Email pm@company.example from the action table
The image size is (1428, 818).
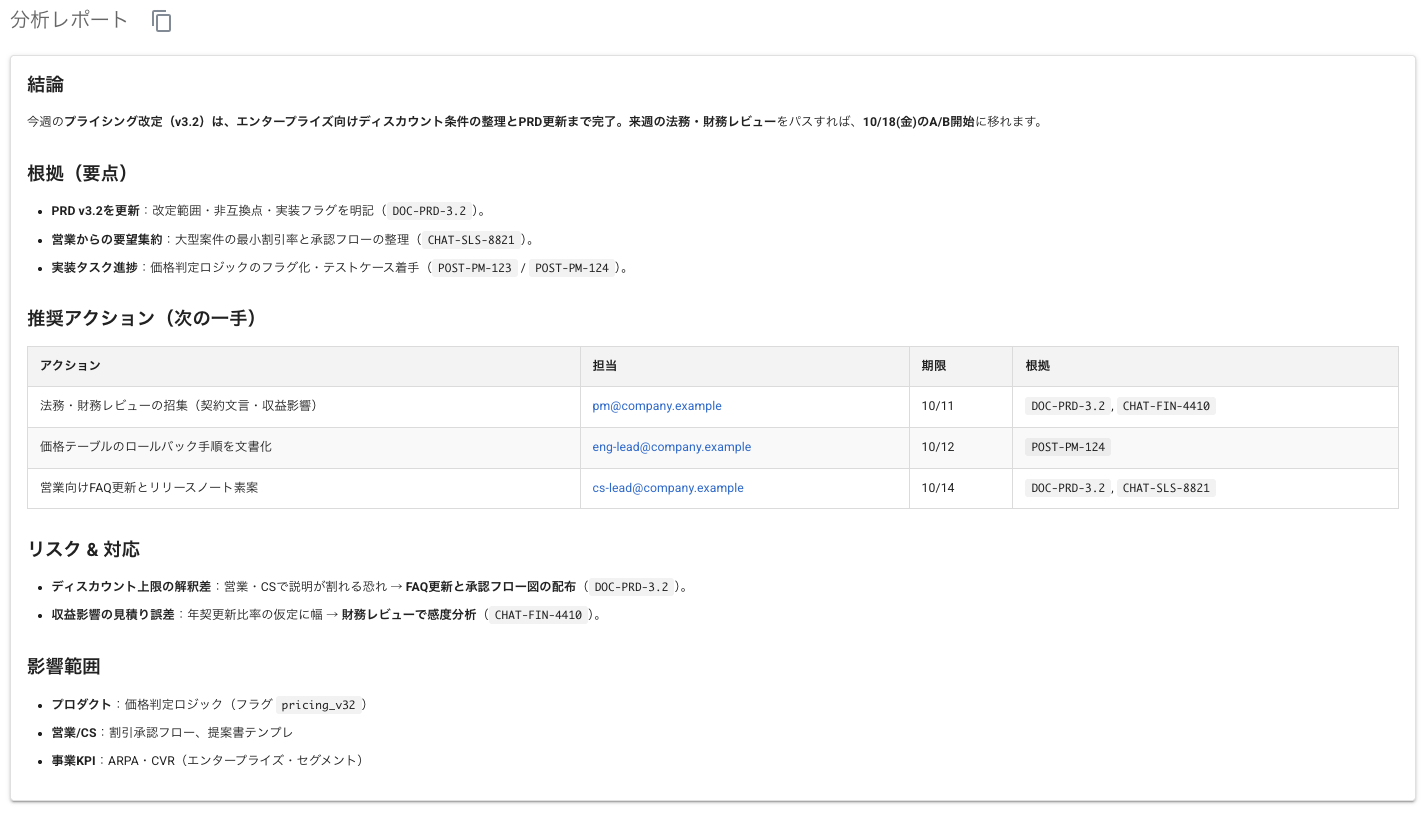click(x=656, y=405)
